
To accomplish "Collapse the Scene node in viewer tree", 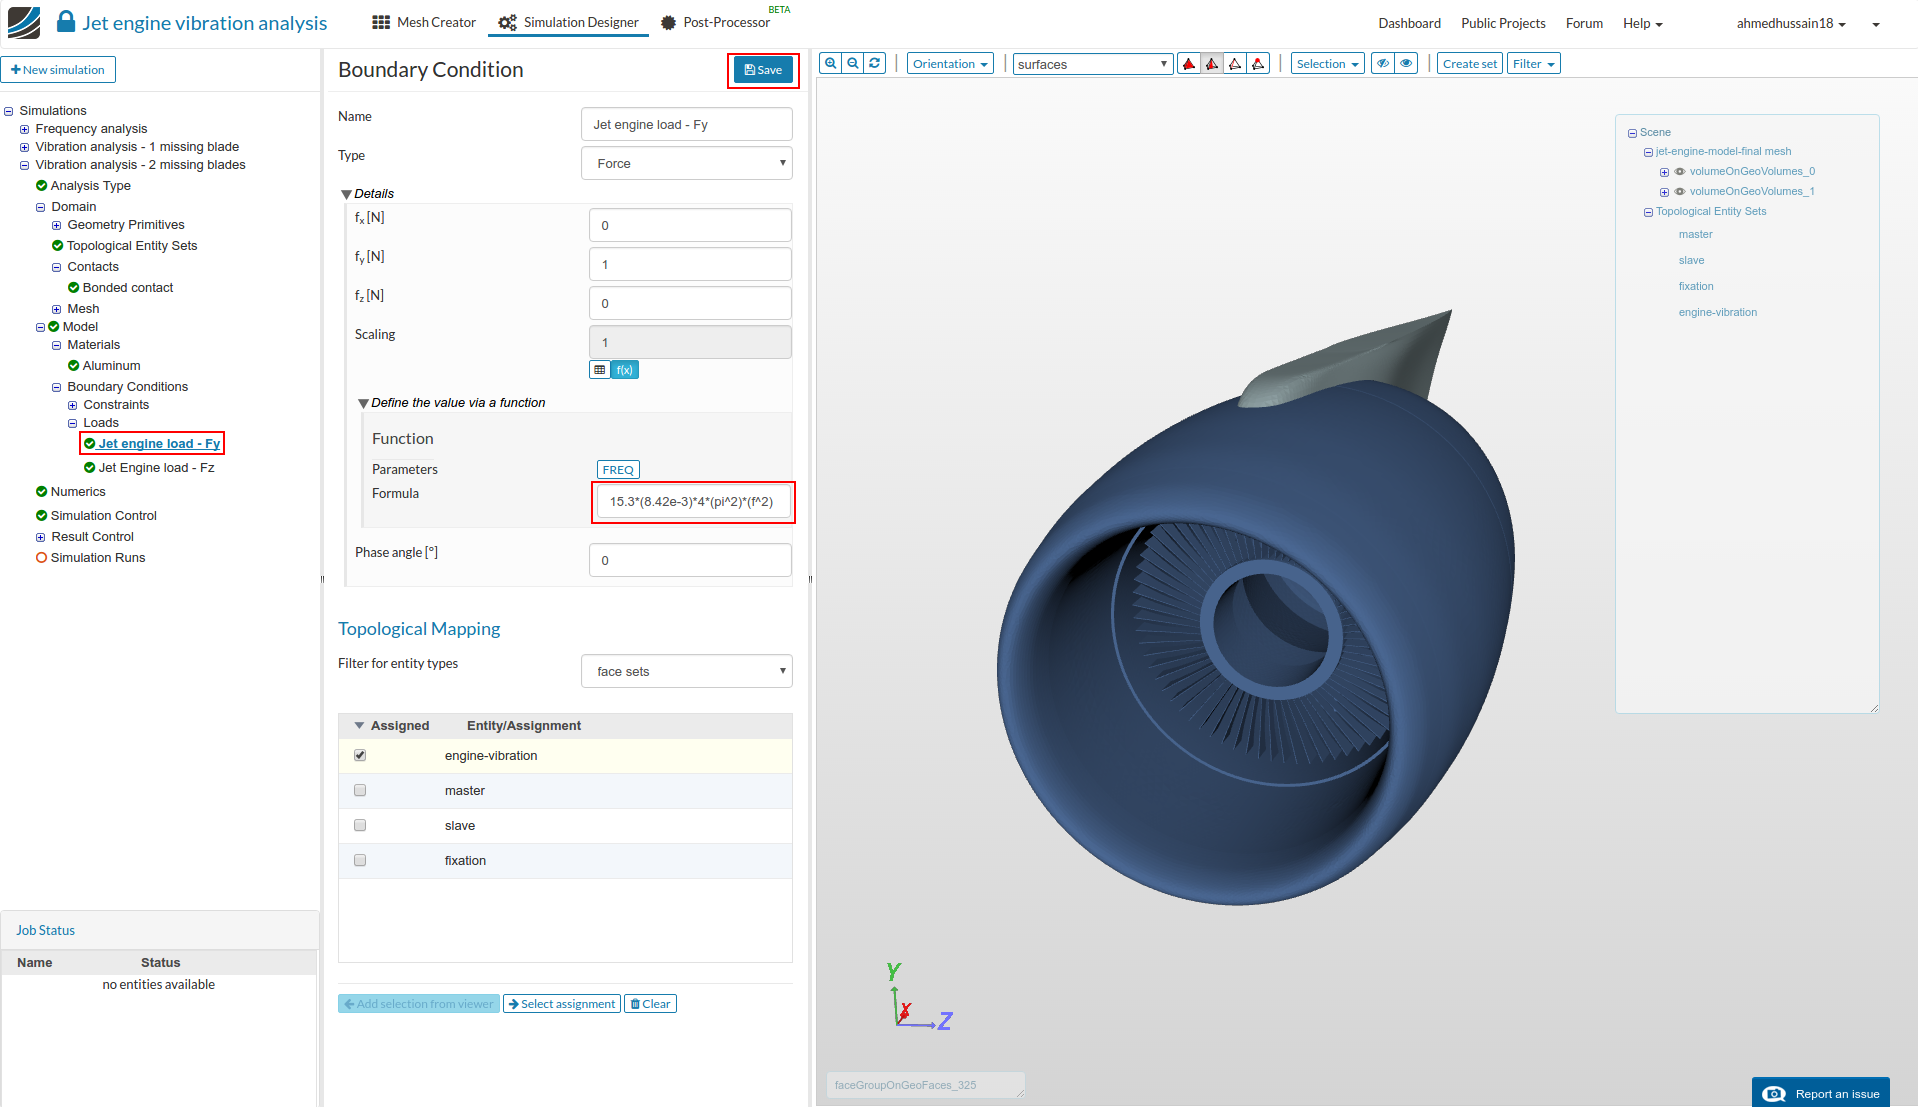I will [1632, 133].
